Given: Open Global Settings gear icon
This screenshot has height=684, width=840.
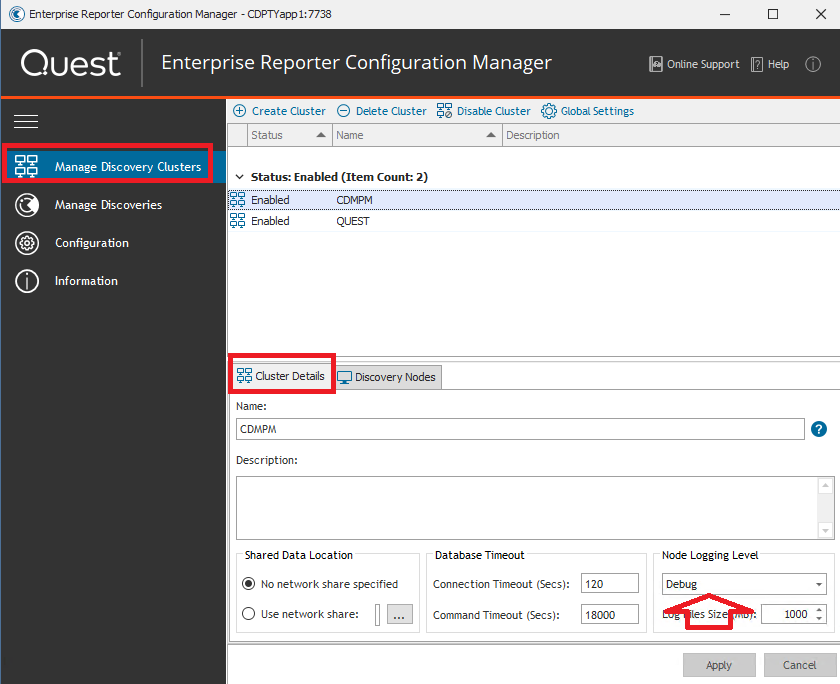Looking at the screenshot, I should pyautogui.click(x=549, y=111).
